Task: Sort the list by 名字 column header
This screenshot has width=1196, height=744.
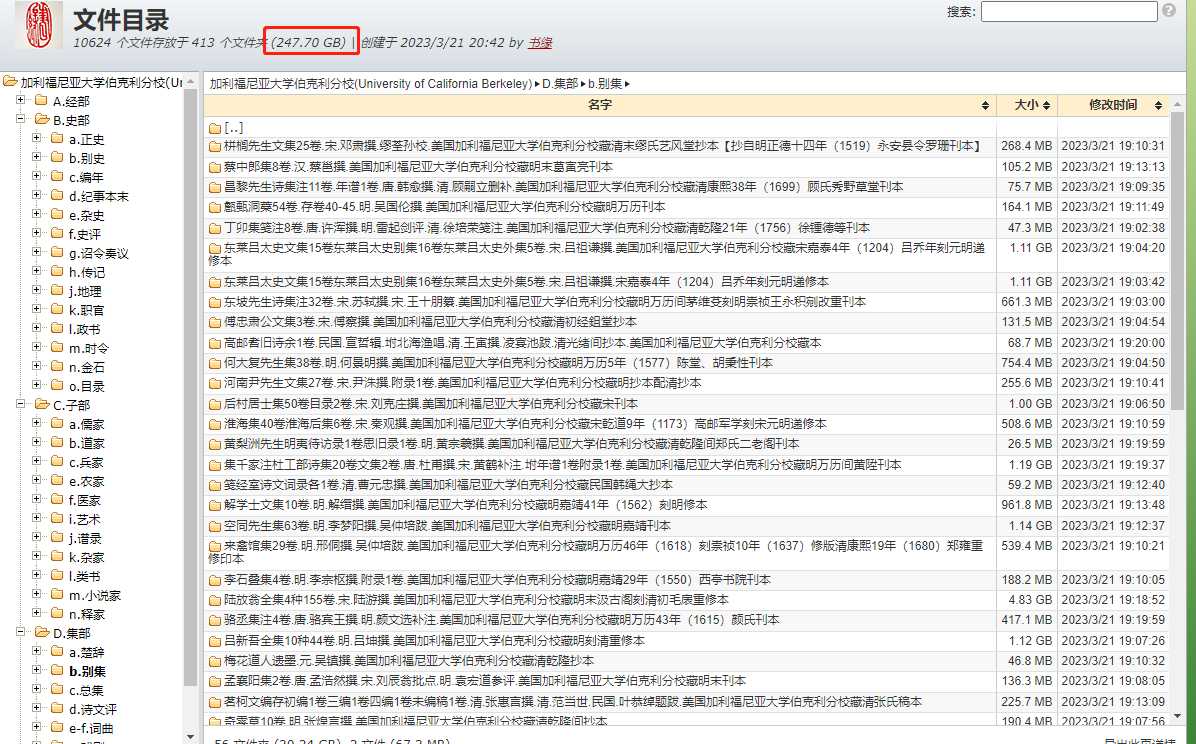Action: (x=600, y=105)
